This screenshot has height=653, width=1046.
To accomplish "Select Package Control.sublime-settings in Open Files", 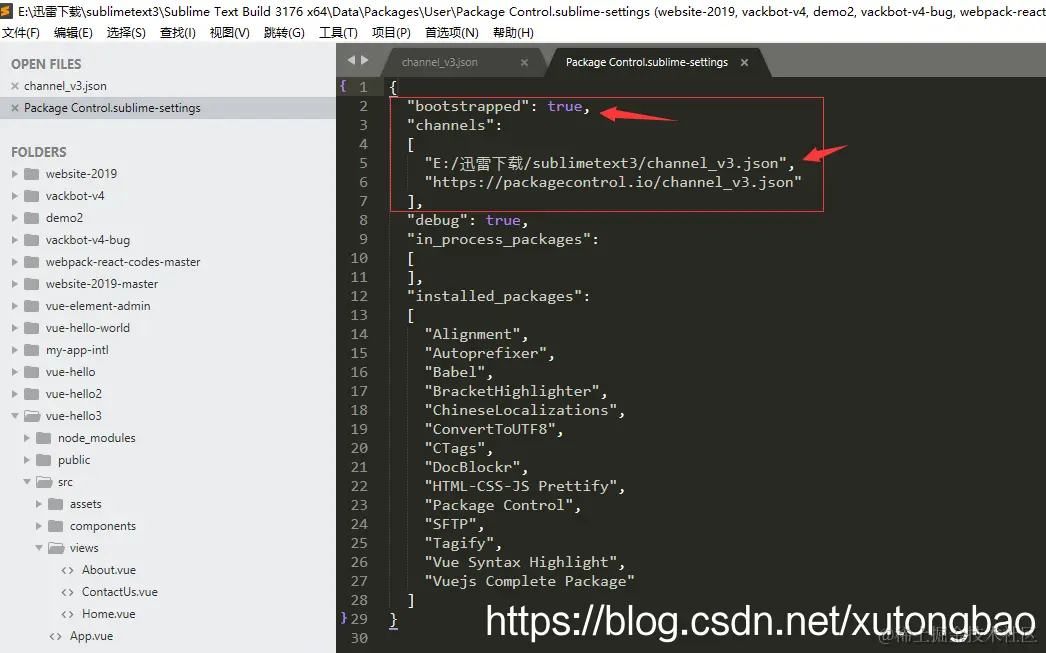I will (x=112, y=108).
